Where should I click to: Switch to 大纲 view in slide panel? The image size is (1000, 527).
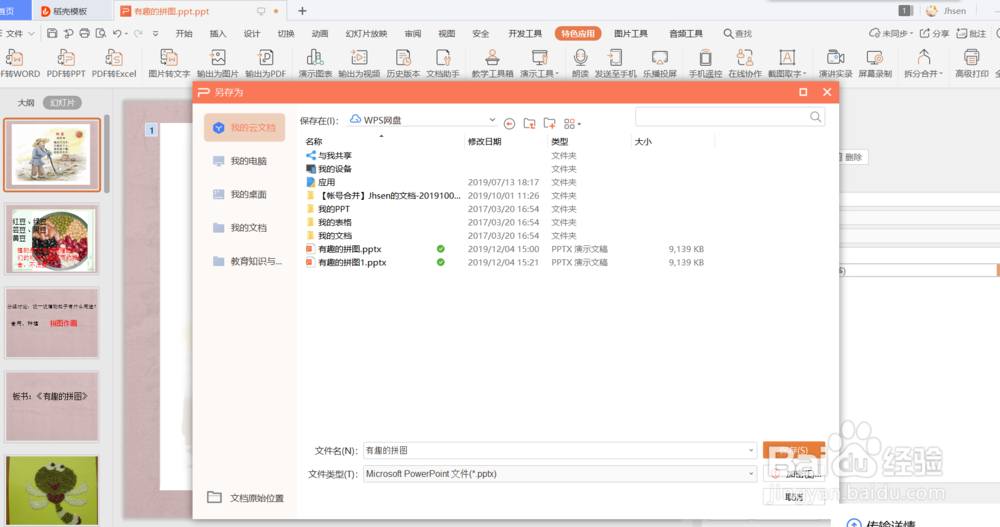click(26, 103)
